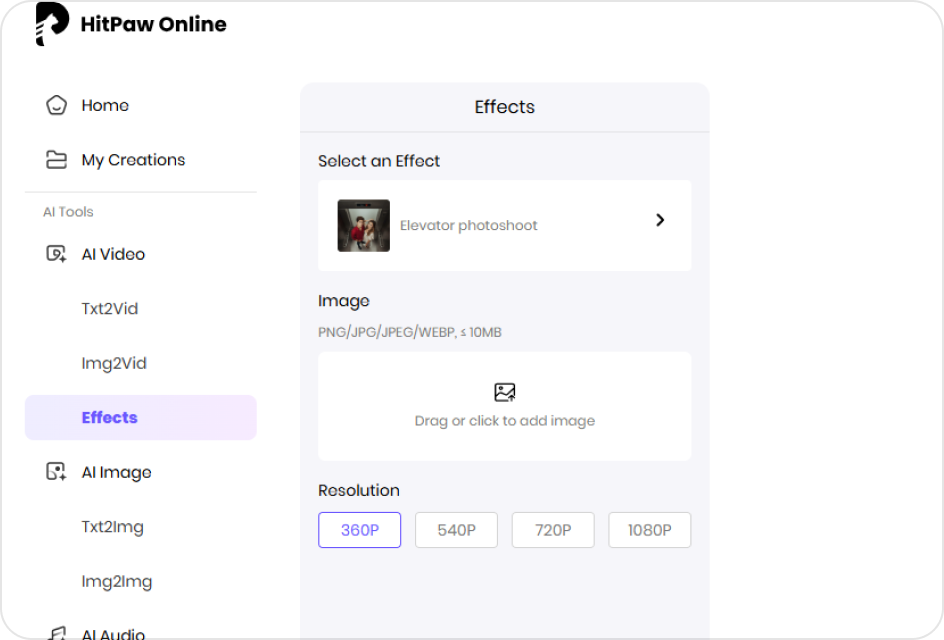Navigate to Img2Img tool
The height and width of the screenshot is (640, 944).
(x=116, y=581)
